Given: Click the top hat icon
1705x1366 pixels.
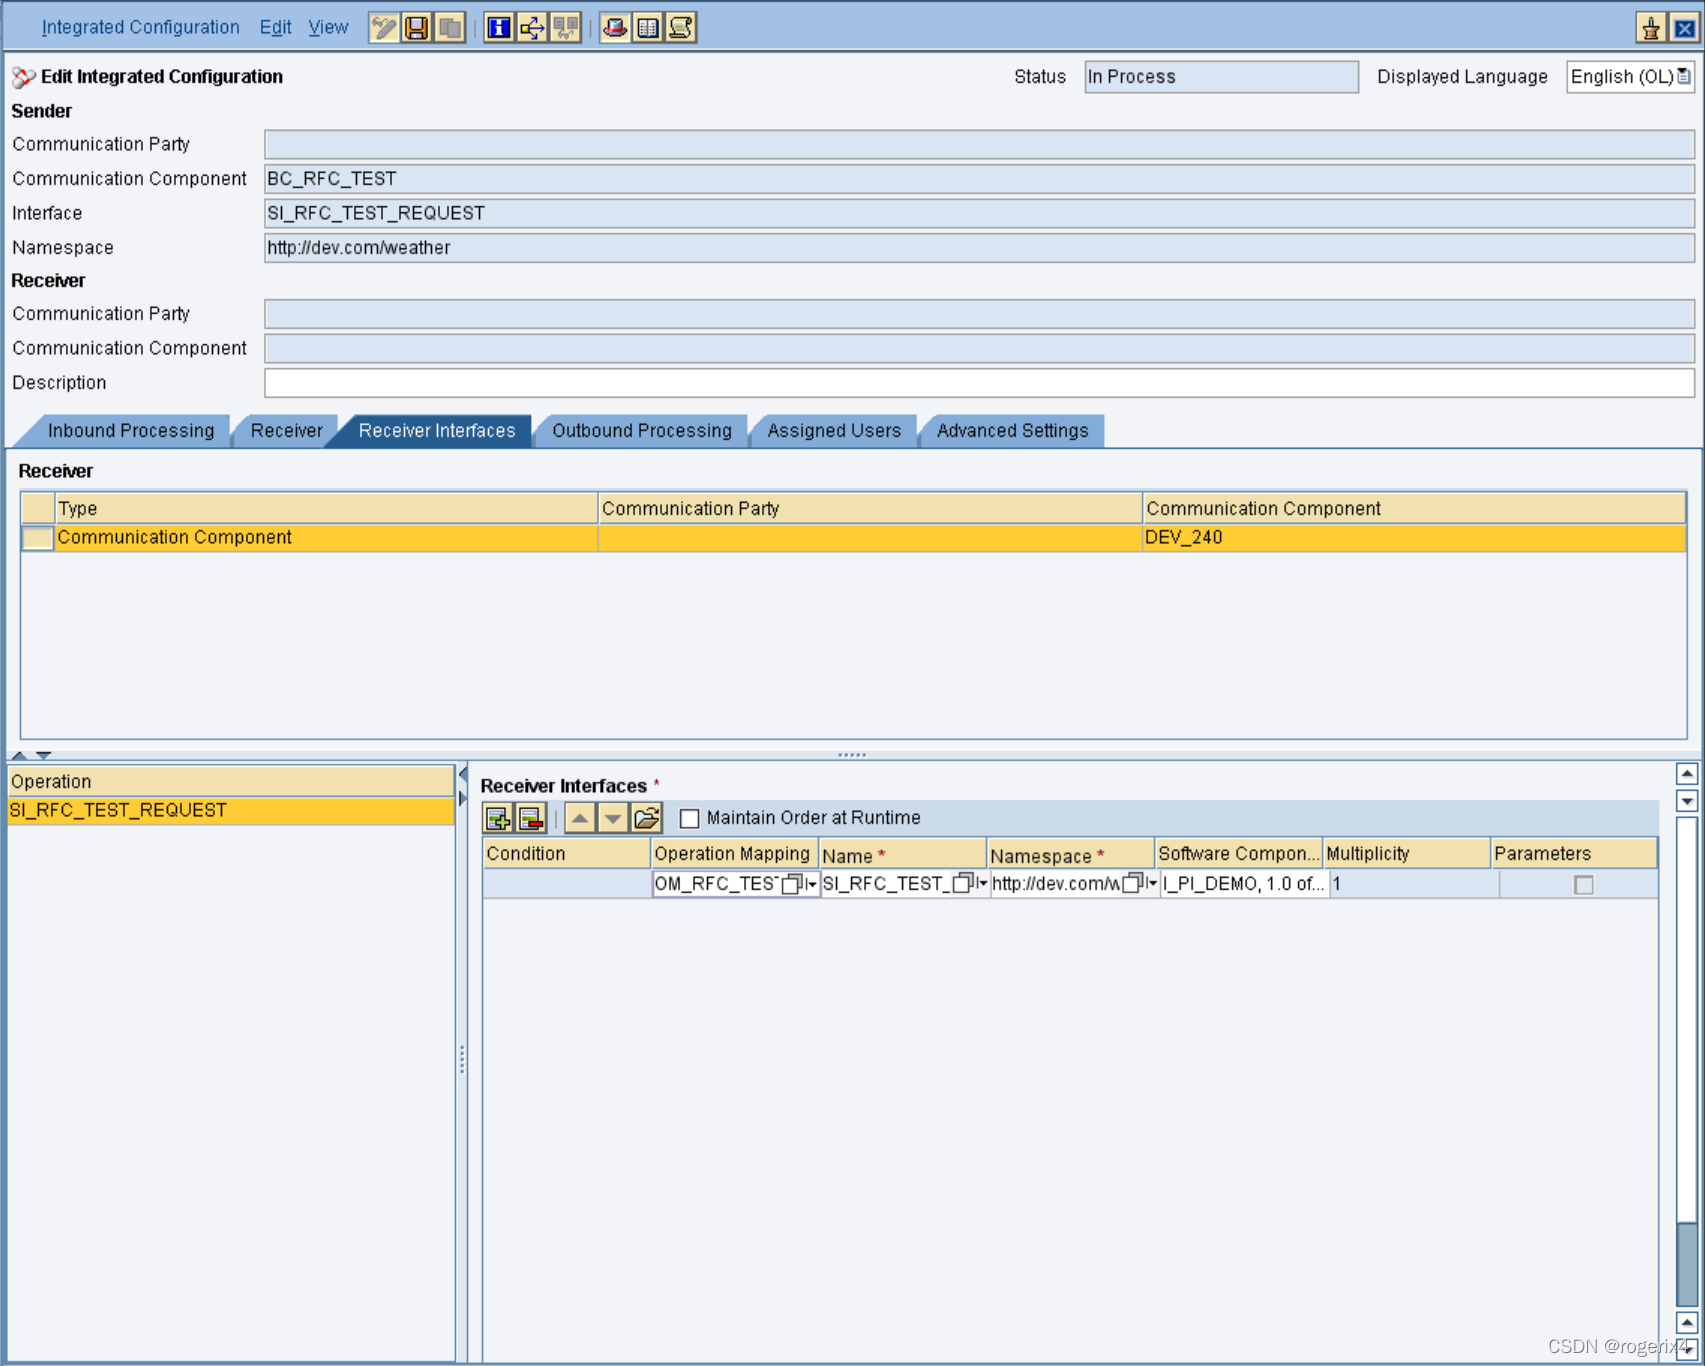Looking at the screenshot, I should coord(615,28).
